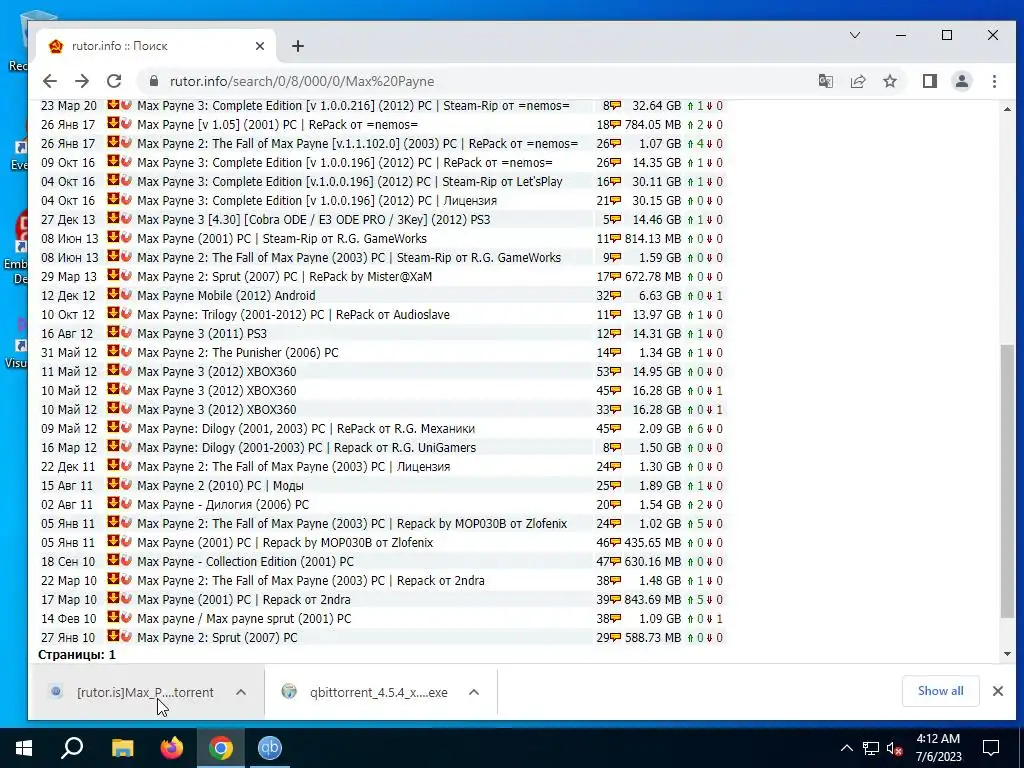This screenshot has height=768, width=1024.
Task: Download torrent for Max Payne 2: The Punisher
Action: [113, 351]
